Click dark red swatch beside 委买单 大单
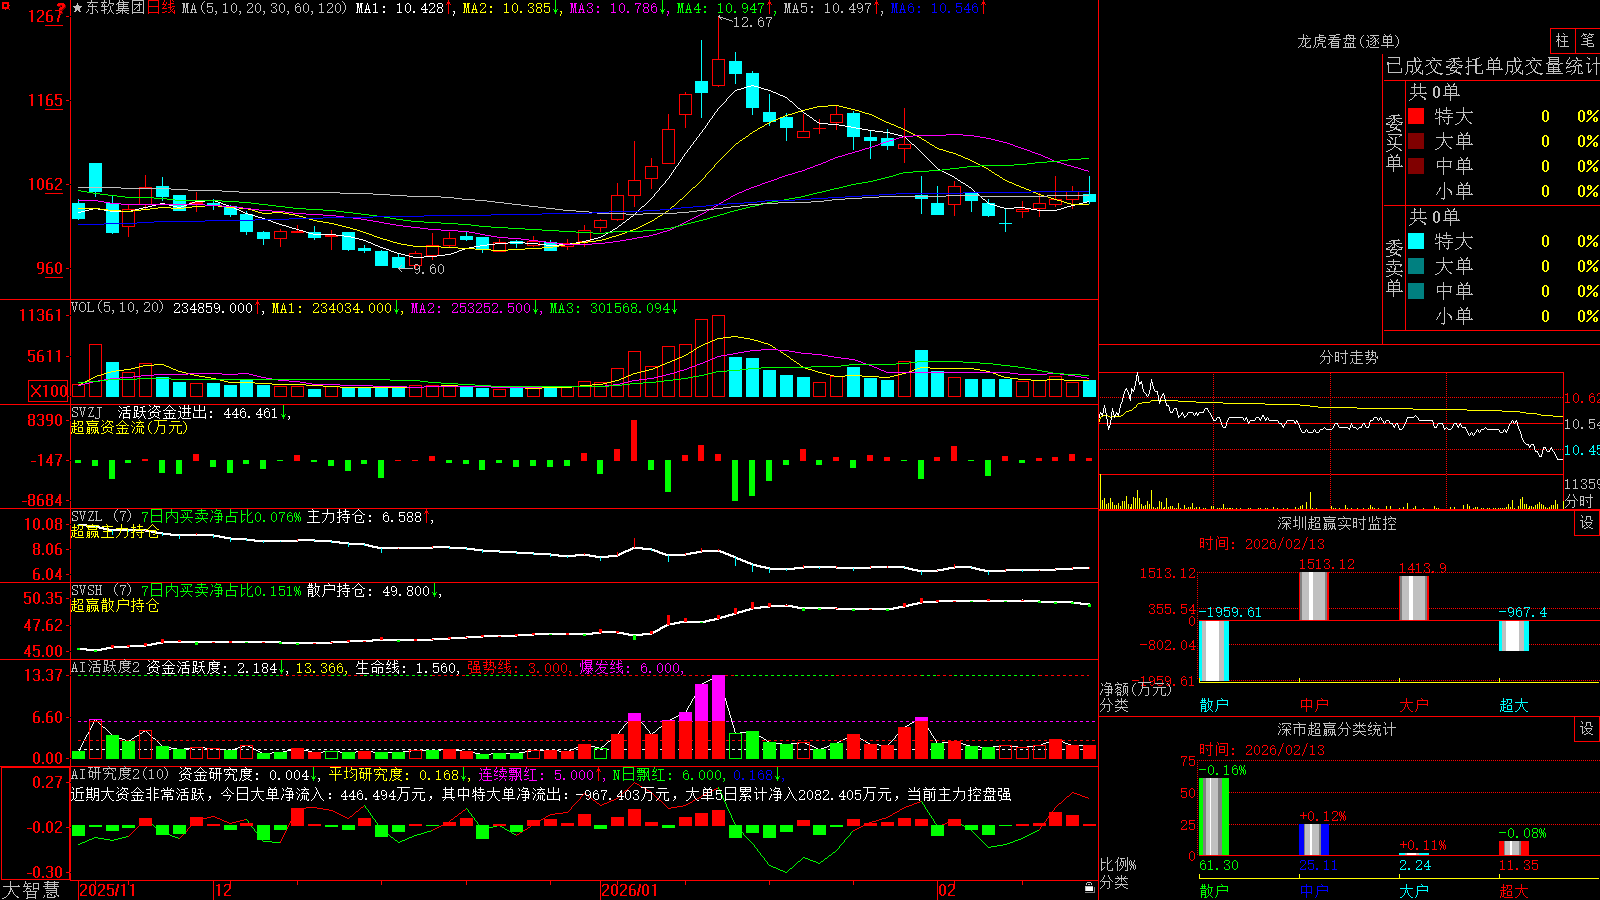 click(1416, 141)
